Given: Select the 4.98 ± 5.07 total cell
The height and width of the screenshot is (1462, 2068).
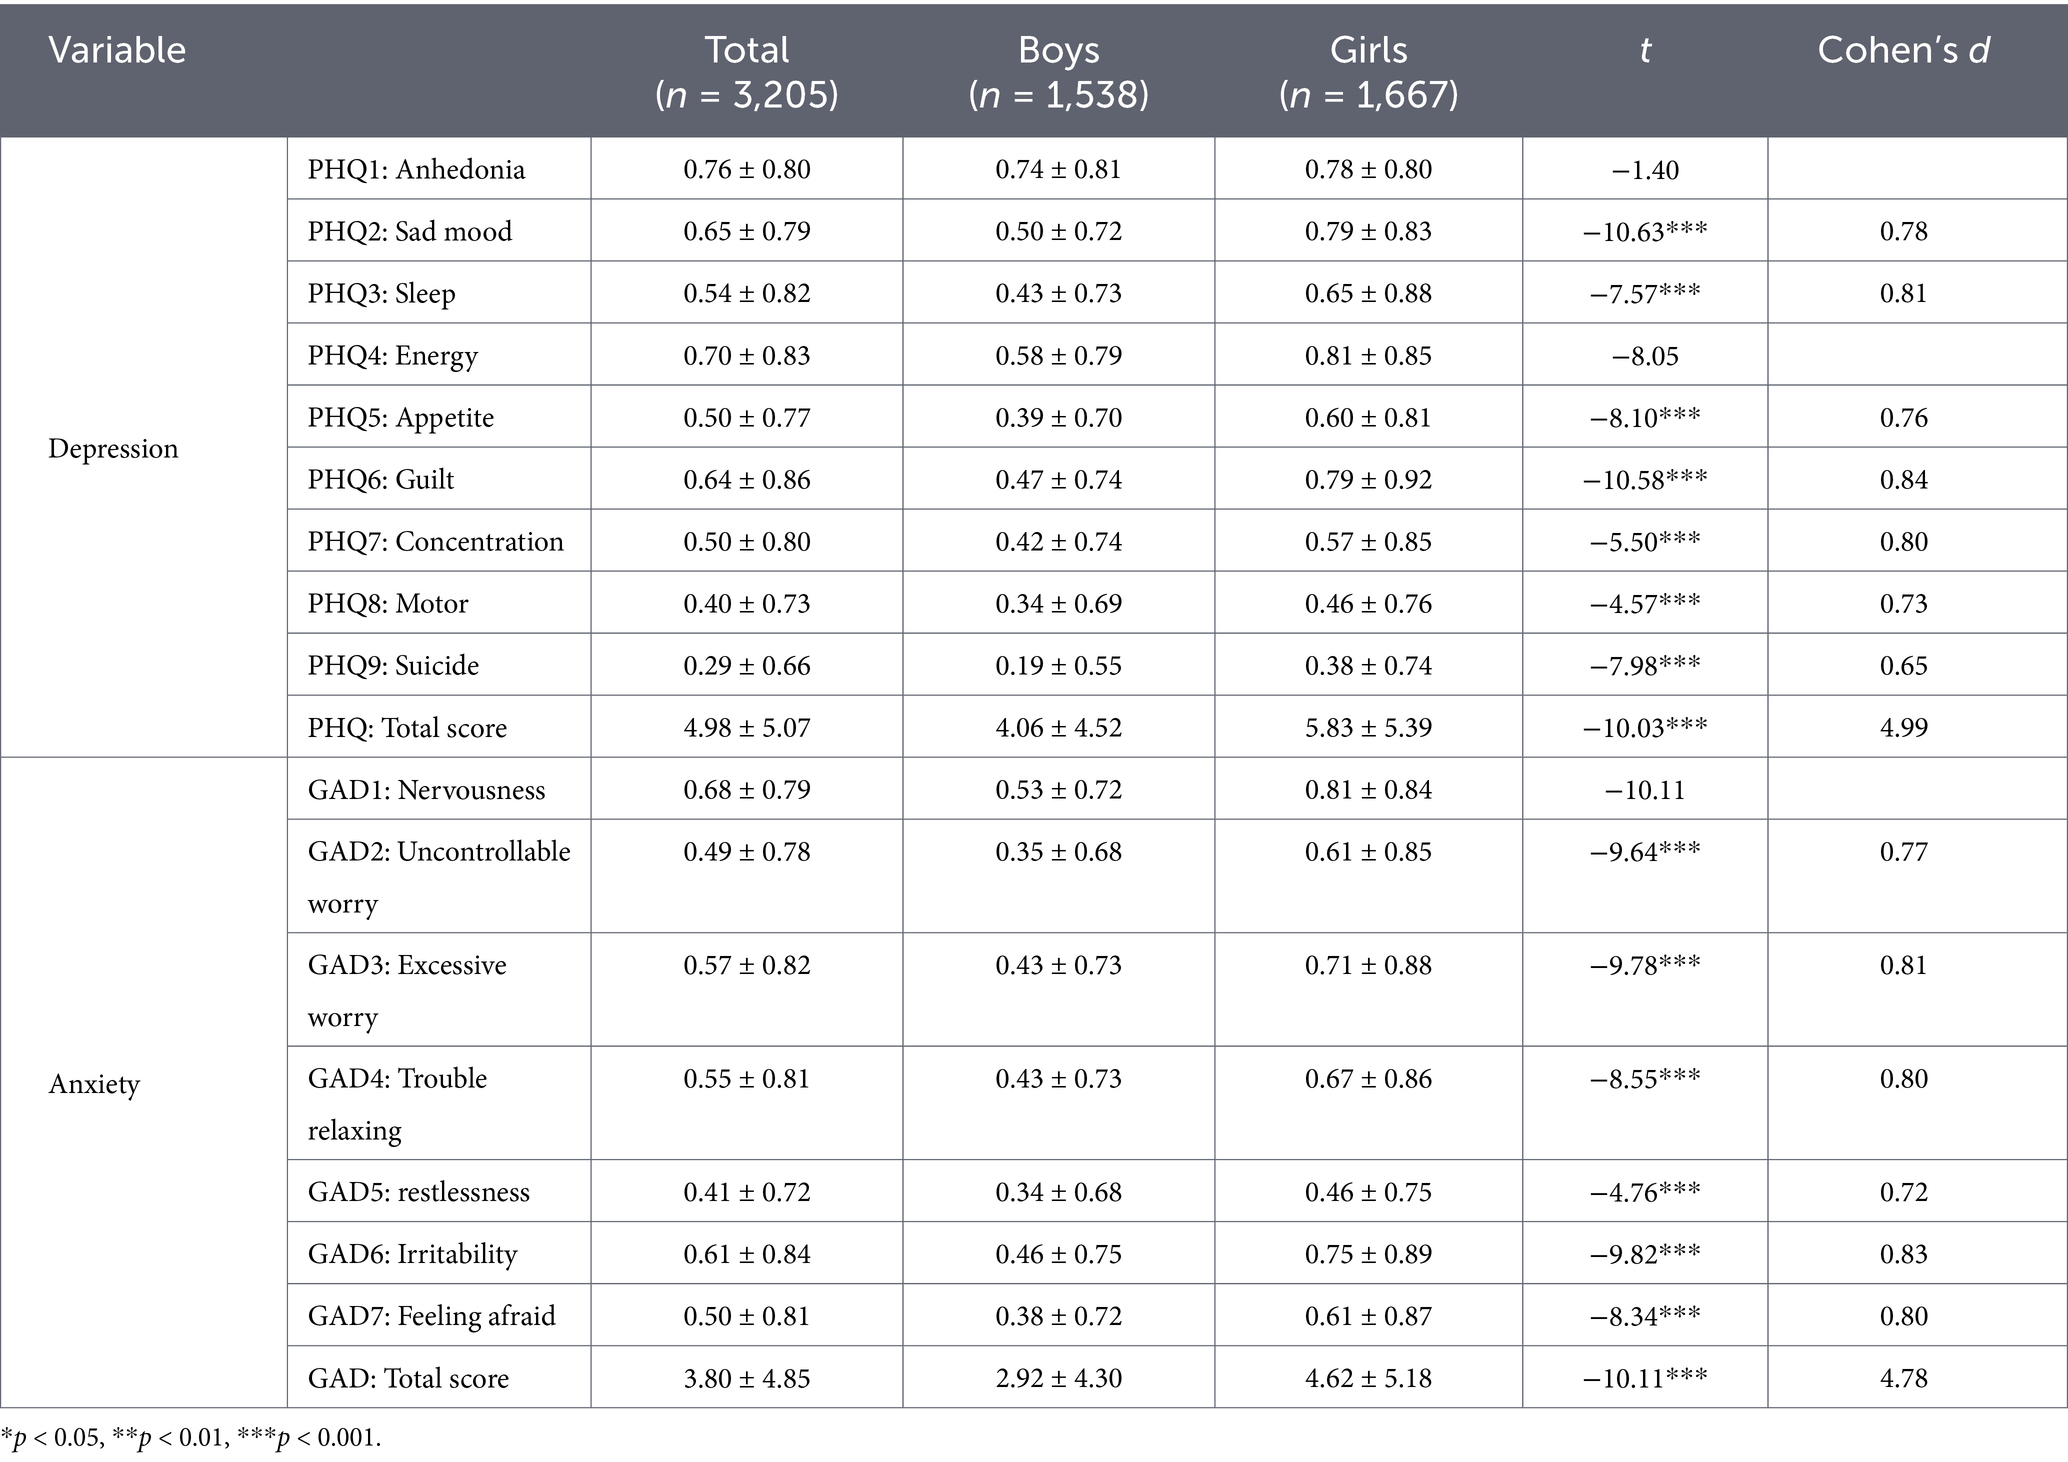Looking at the screenshot, I should 746,727.
